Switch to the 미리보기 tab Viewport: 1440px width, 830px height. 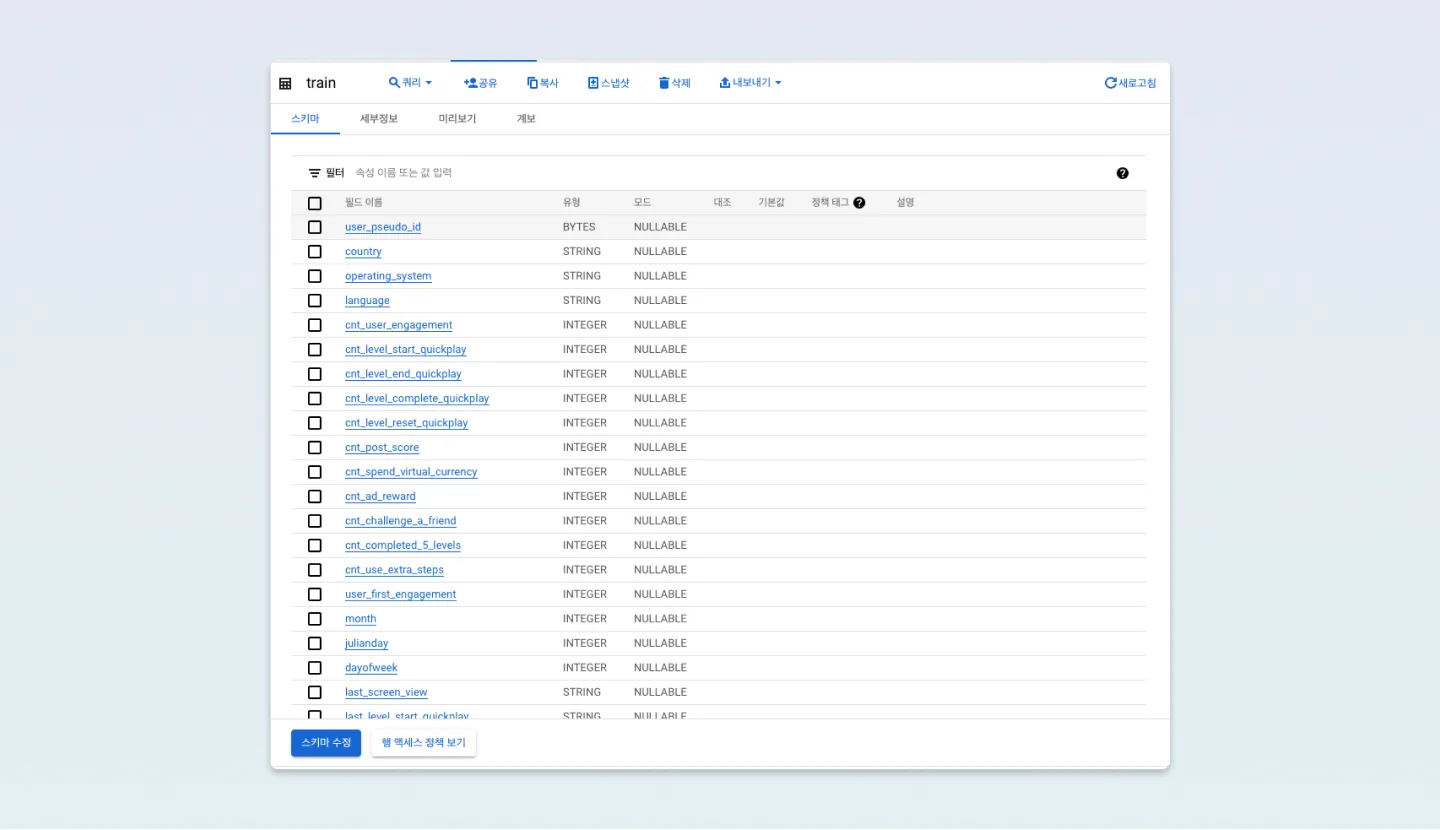coord(457,118)
